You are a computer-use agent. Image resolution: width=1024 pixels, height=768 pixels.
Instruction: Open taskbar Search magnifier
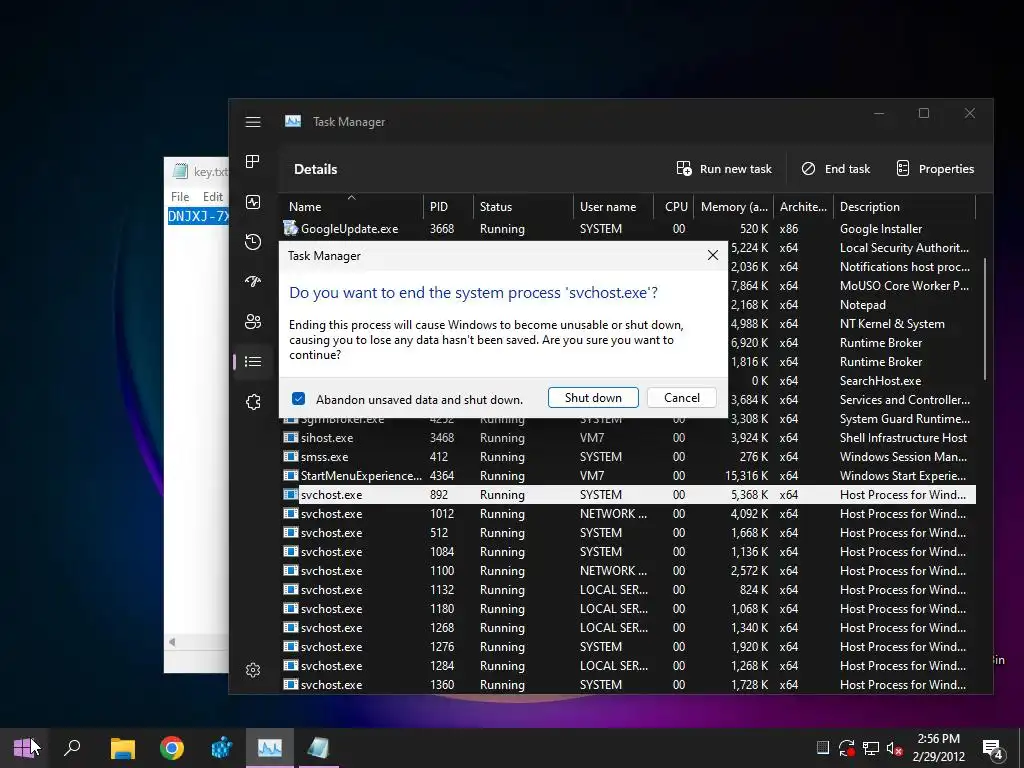tap(72, 748)
